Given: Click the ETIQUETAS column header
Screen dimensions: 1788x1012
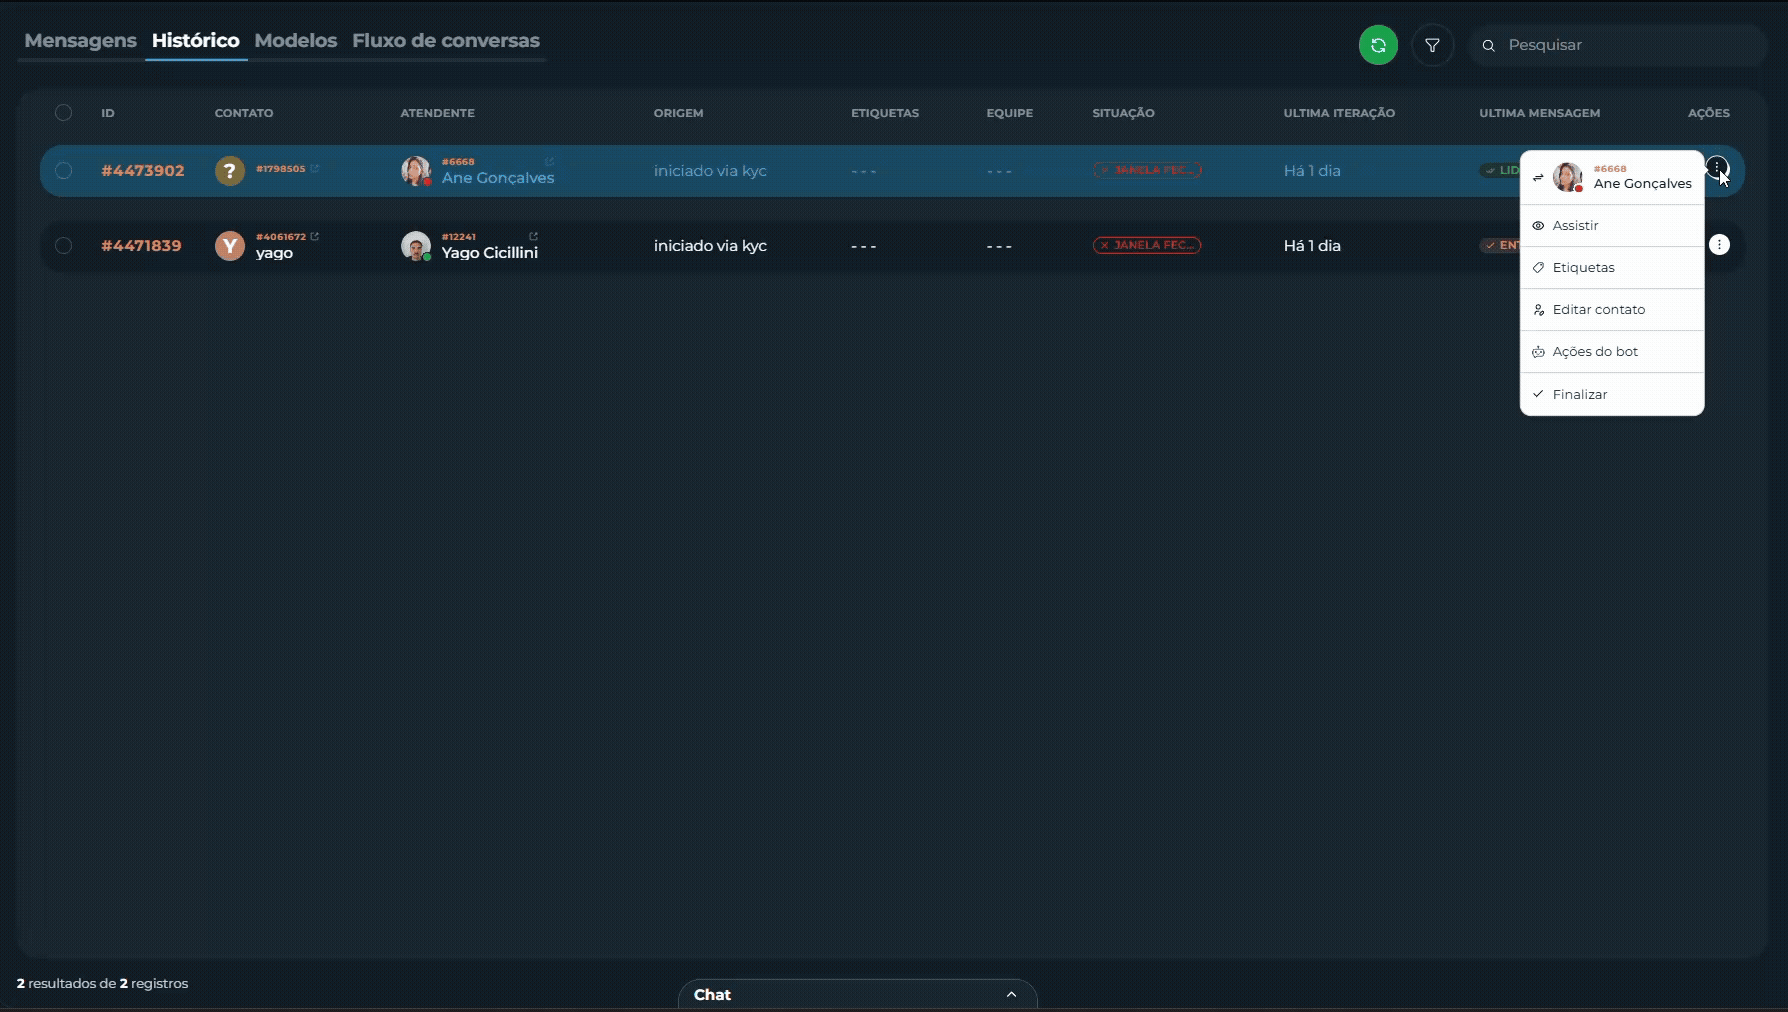Looking at the screenshot, I should click(885, 113).
